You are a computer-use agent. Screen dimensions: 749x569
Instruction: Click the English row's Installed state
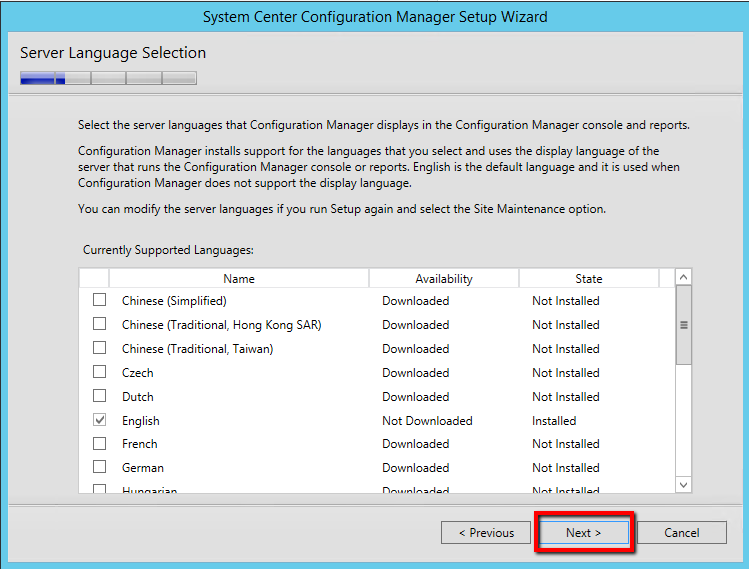(x=554, y=421)
